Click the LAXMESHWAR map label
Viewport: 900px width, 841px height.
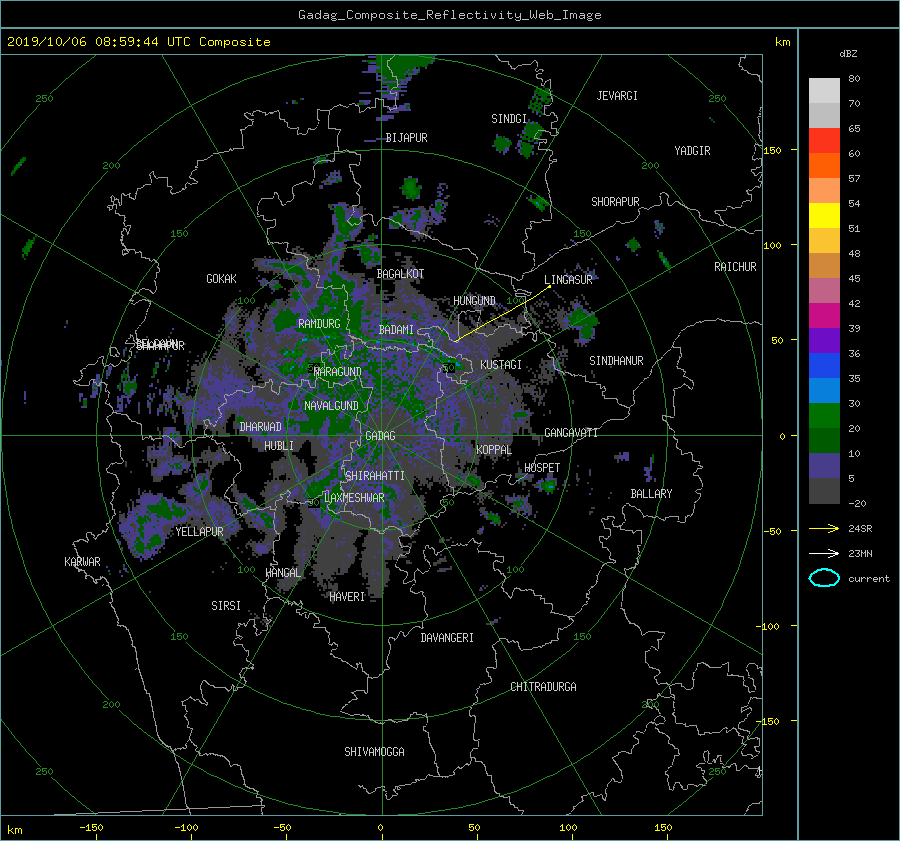click(354, 498)
